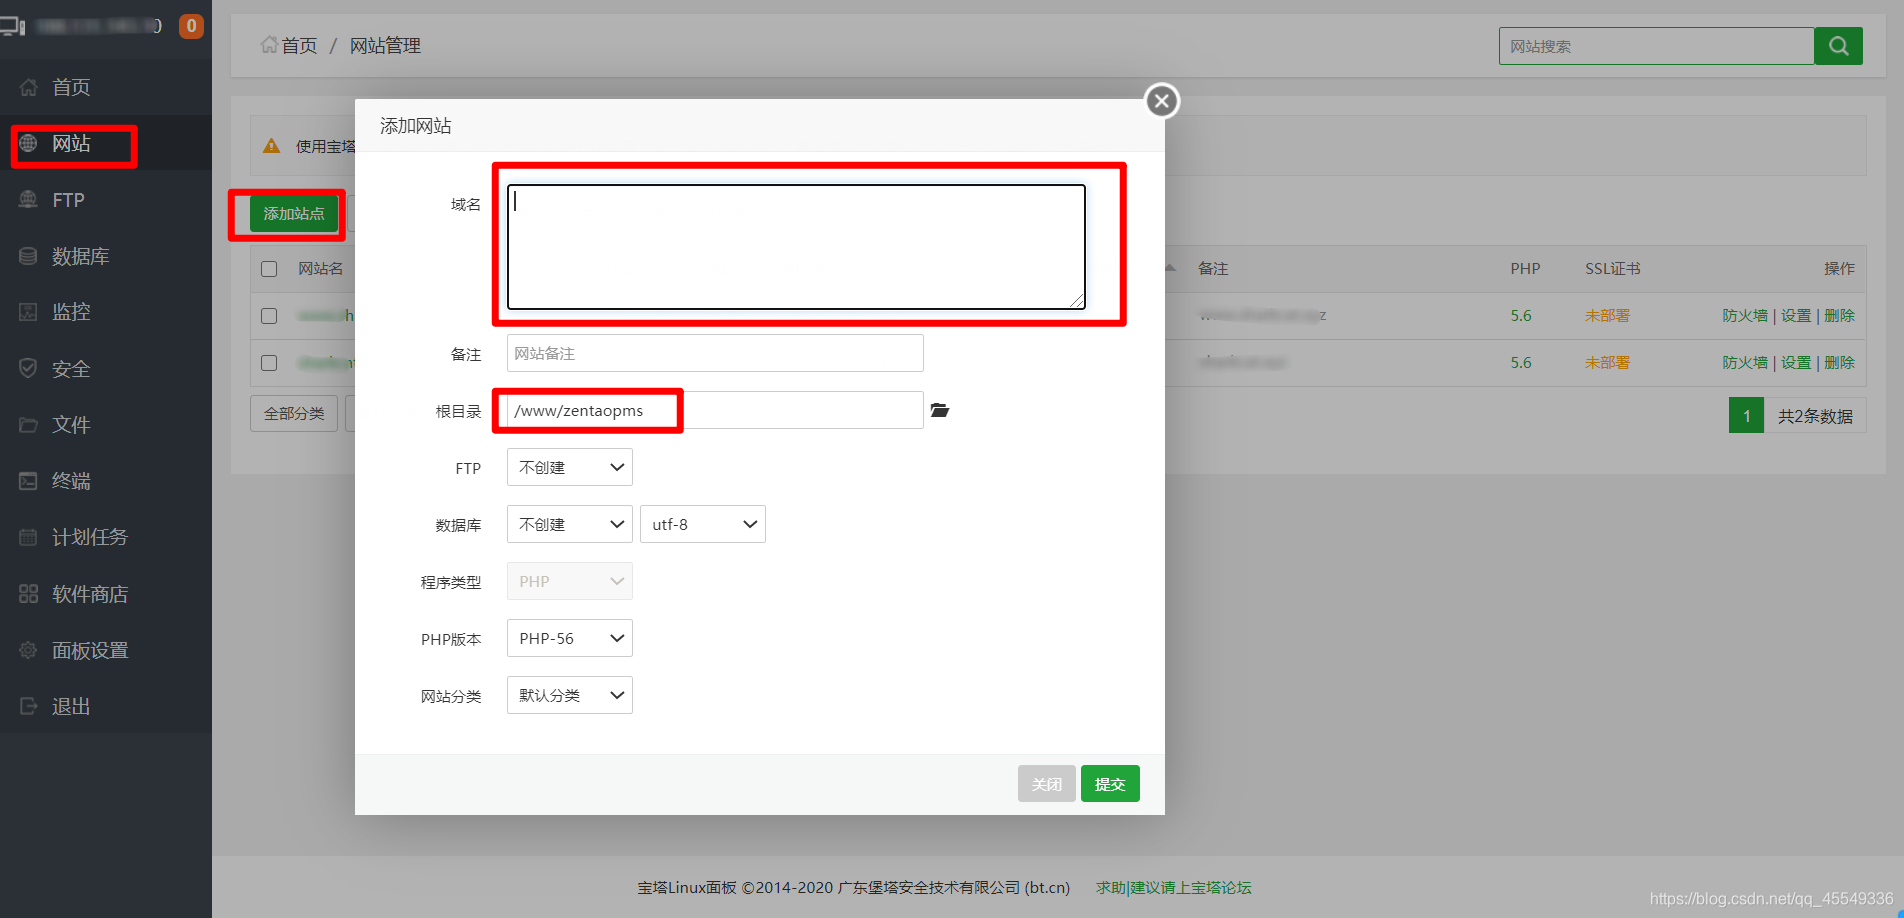
Task: Click the orange notification badge 0
Action: tap(191, 26)
